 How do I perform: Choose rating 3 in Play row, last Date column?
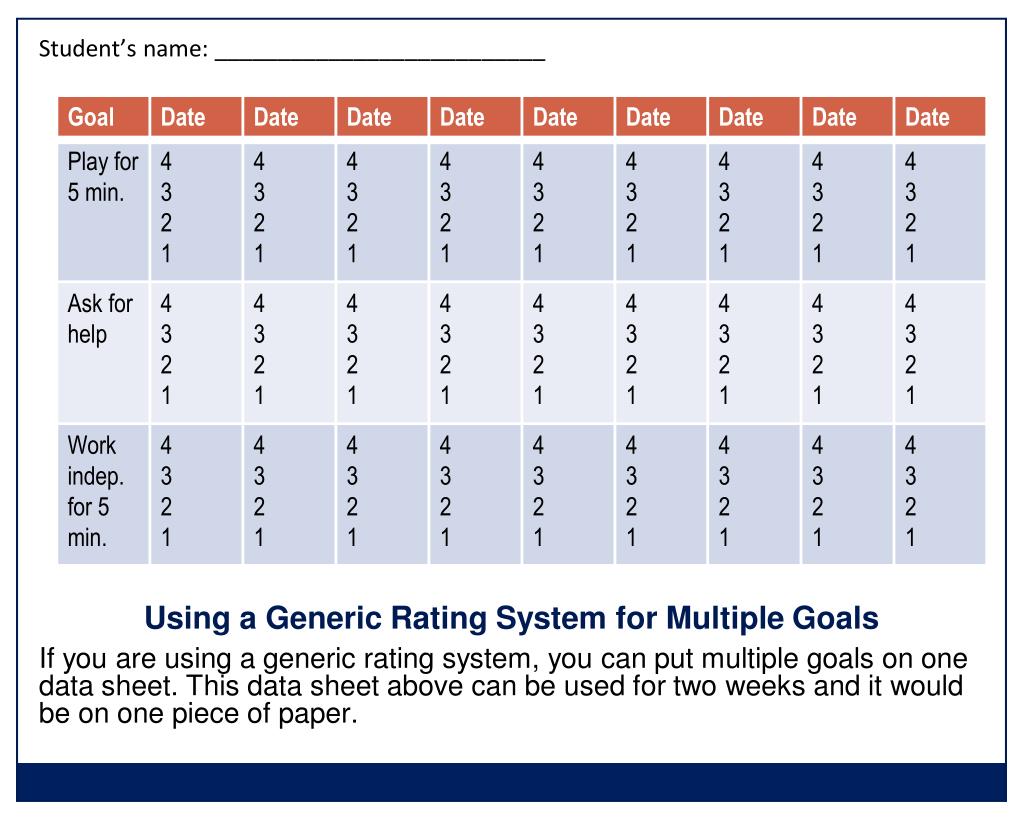click(x=911, y=192)
